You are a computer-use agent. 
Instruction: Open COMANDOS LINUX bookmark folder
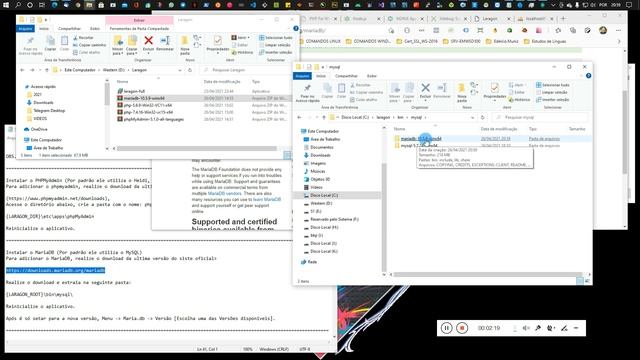[x=320, y=41]
